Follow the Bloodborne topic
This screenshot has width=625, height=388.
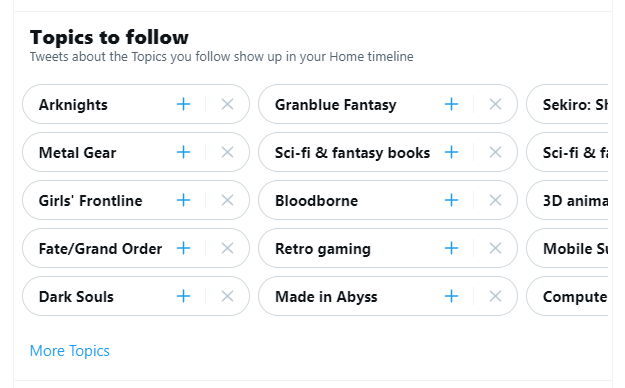point(451,200)
